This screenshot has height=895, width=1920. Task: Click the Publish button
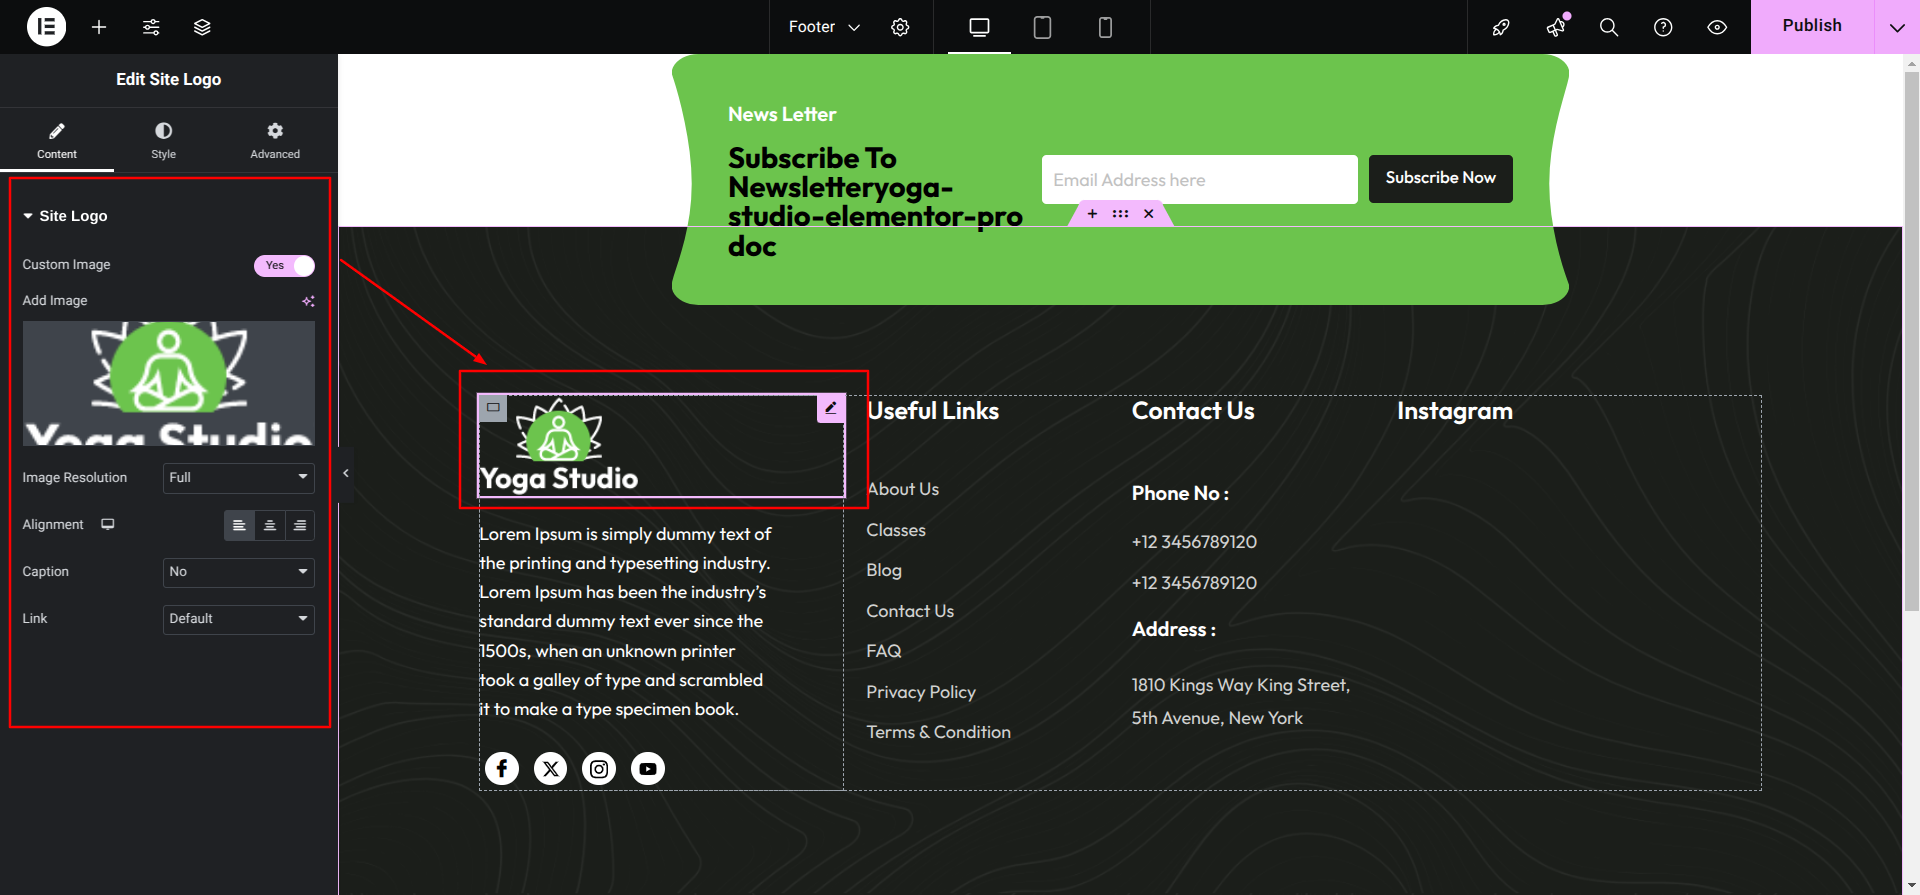(x=1812, y=27)
